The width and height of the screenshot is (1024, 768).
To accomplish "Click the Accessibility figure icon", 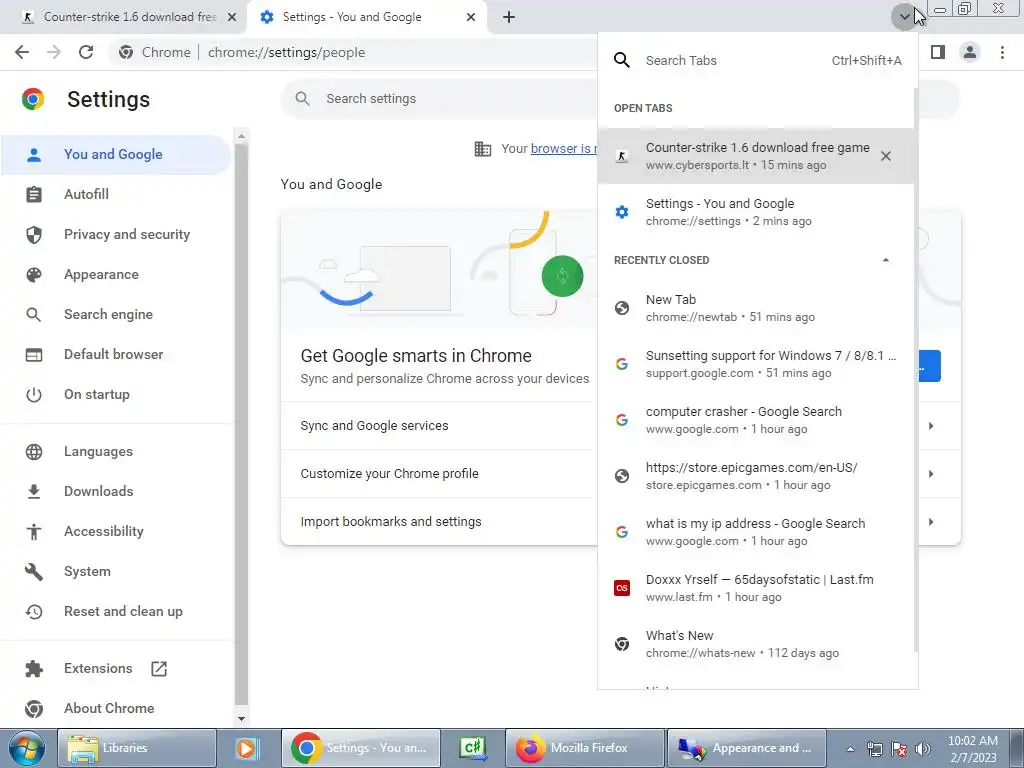I will pos(33,532).
